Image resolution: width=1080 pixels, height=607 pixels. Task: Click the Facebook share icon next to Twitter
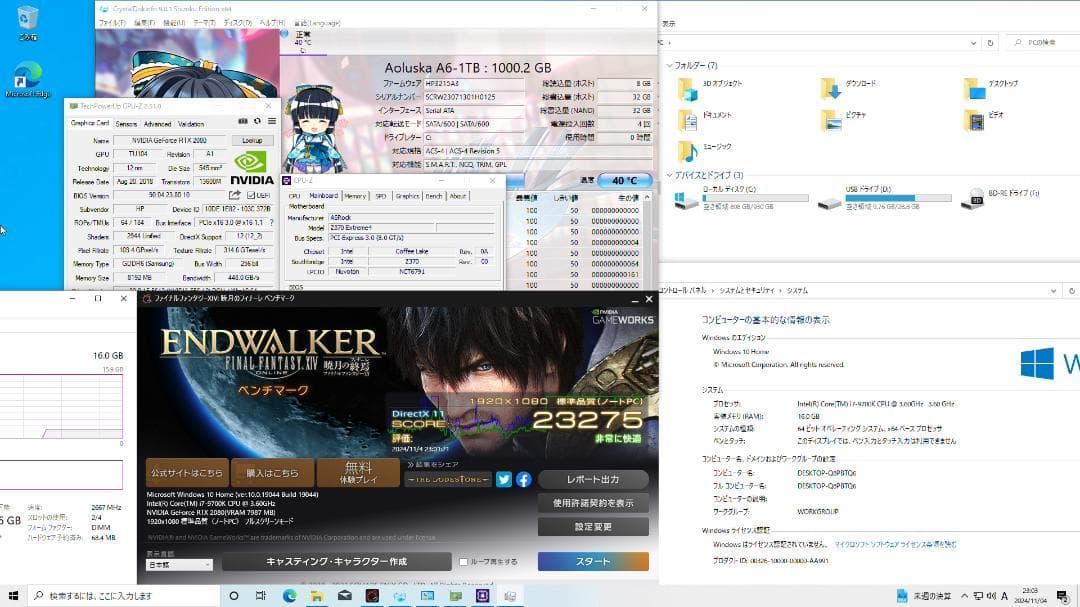(x=523, y=479)
